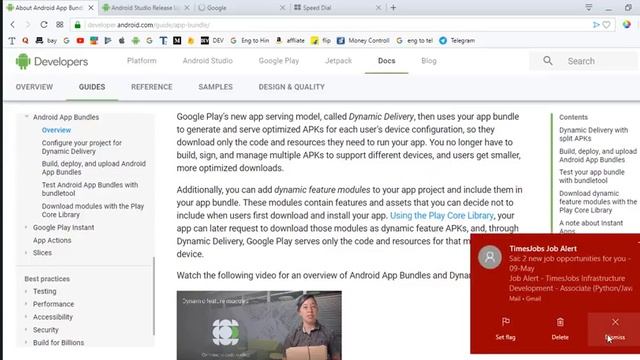Close the Android Studio Release tab

[x=187, y=8]
